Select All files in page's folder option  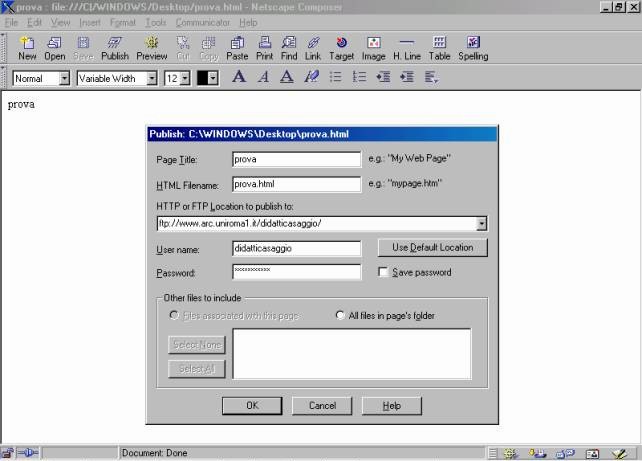(341, 315)
